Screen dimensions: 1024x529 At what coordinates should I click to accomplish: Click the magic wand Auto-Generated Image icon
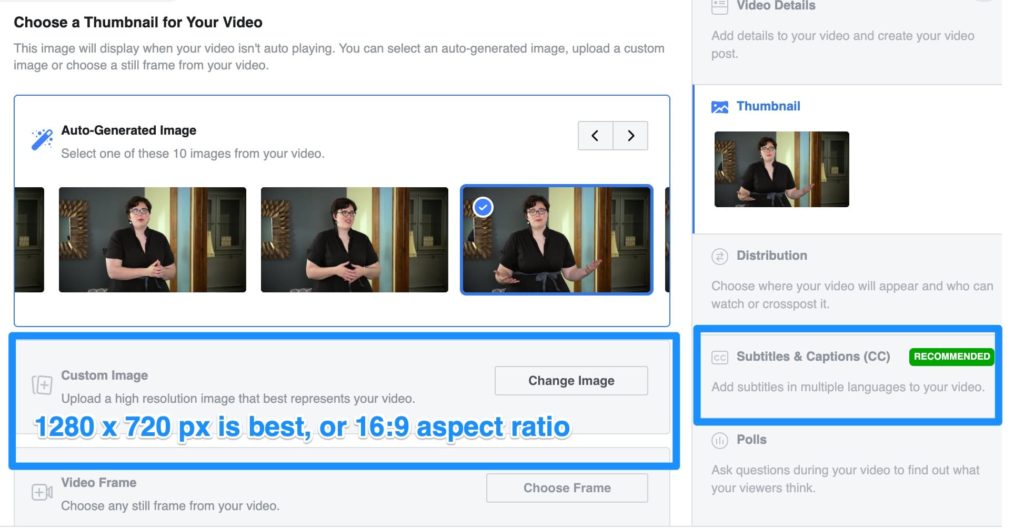pyautogui.click(x=42, y=140)
